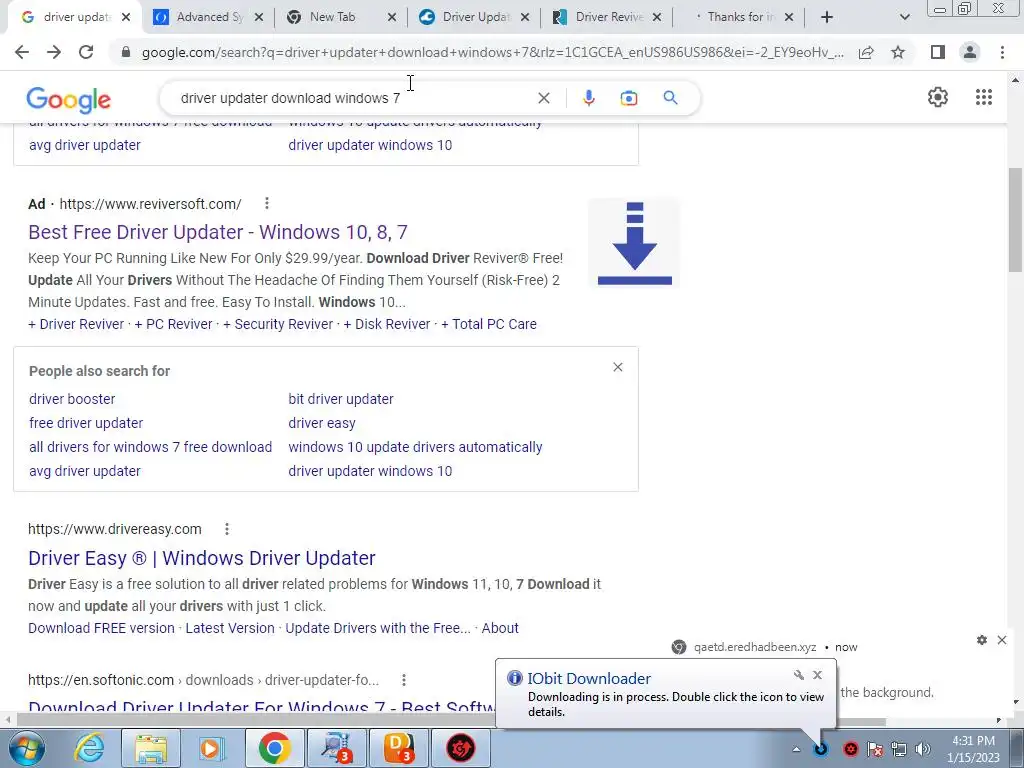Open About sitelink under Driver Easy

tap(500, 628)
